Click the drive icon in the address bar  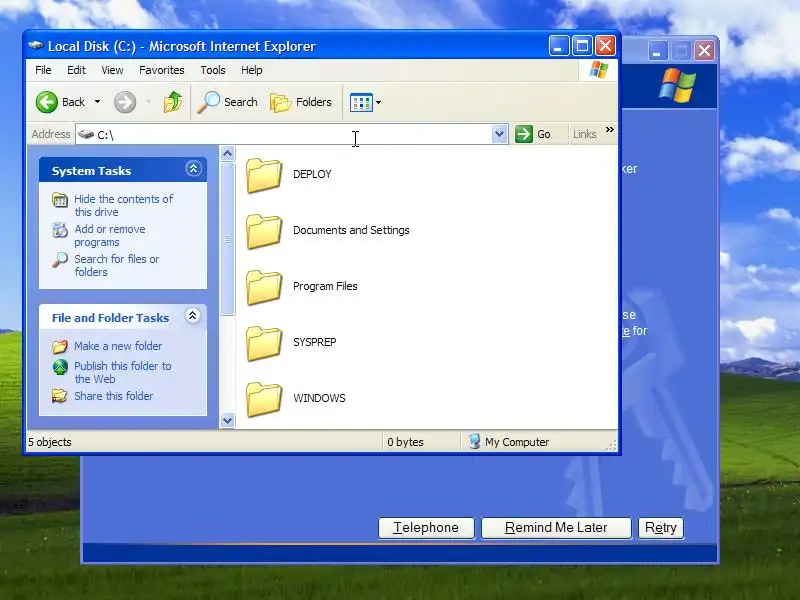86,135
